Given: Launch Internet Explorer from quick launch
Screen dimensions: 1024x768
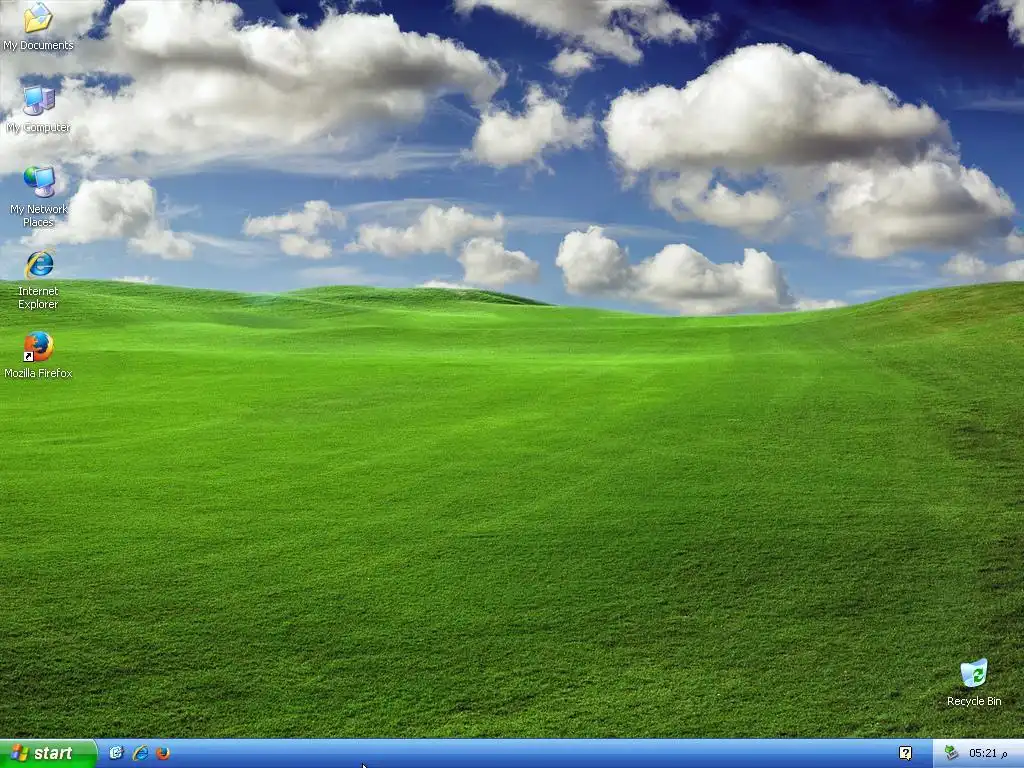Looking at the screenshot, I should point(140,753).
